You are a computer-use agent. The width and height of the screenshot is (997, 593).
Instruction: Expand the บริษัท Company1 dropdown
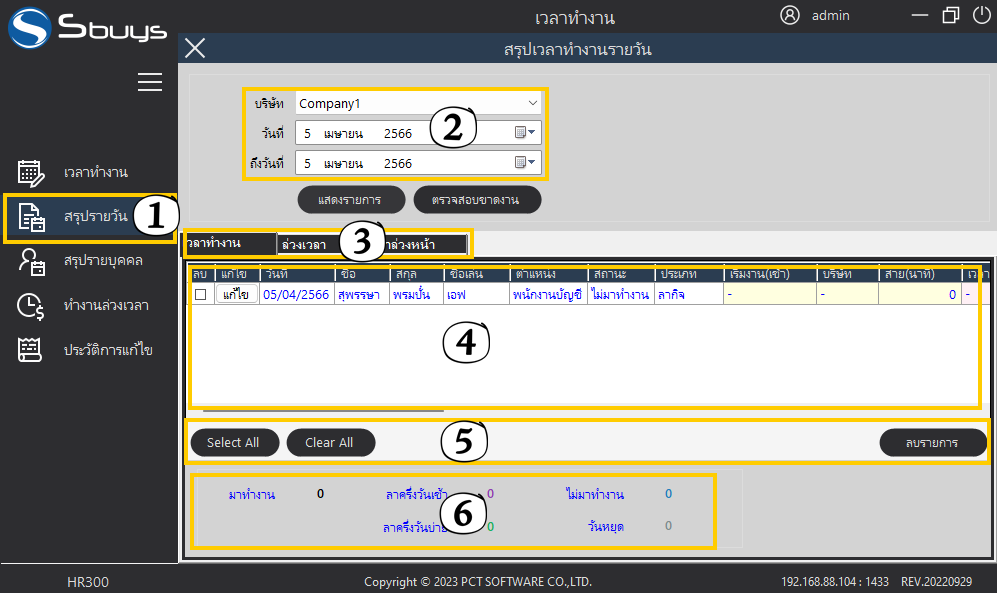coord(532,103)
